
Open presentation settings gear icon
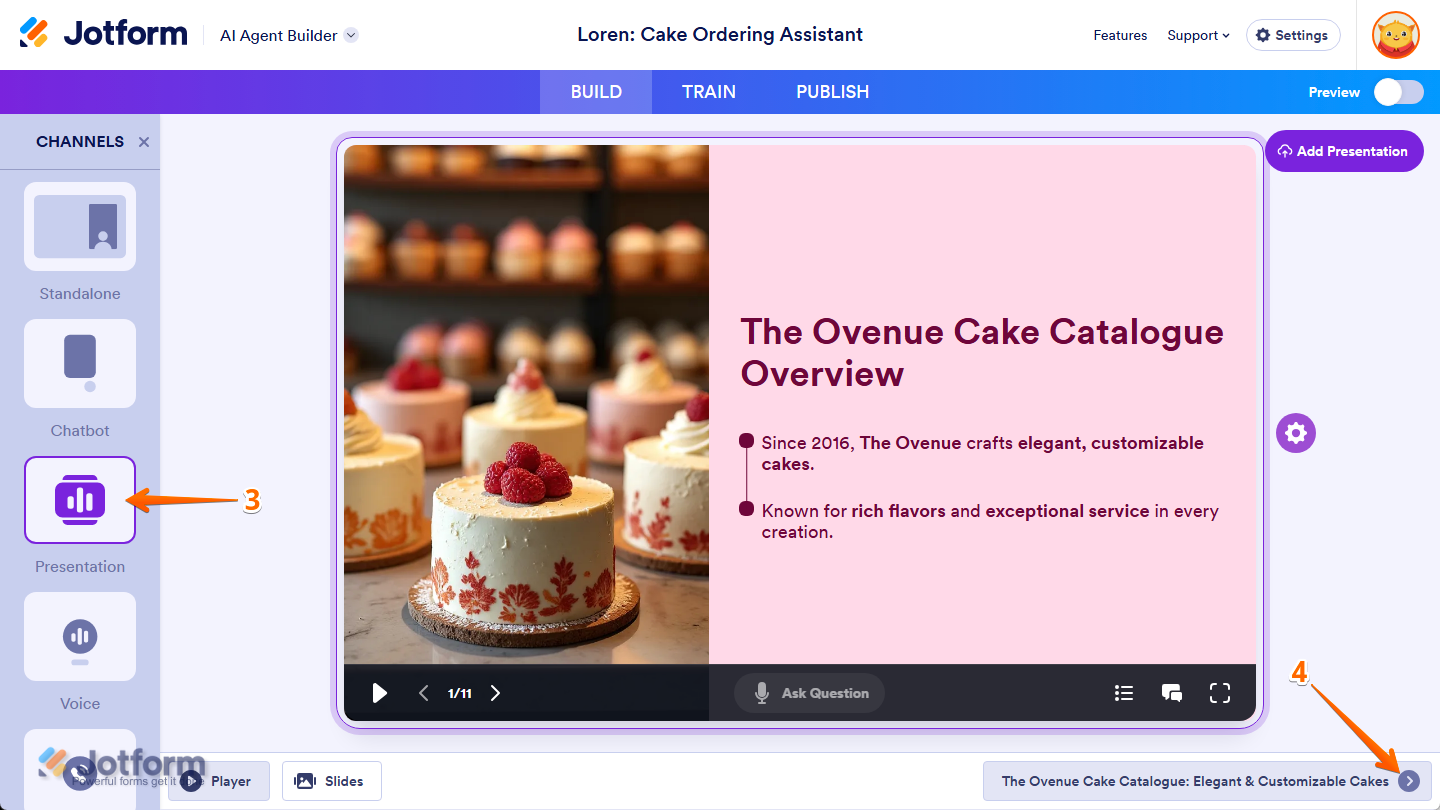[x=1296, y=433]
